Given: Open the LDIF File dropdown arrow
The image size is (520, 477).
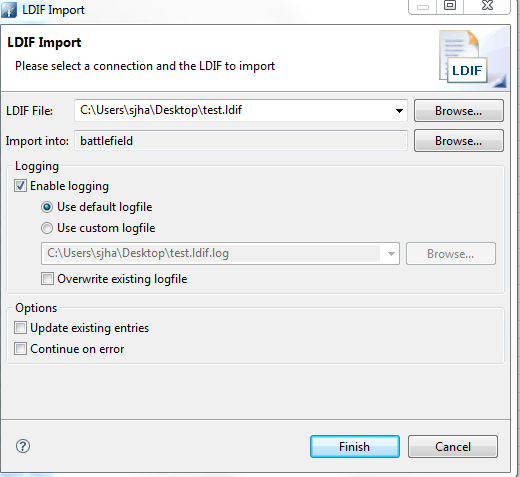Looking at the screenshot, I should tap(399, 111).
